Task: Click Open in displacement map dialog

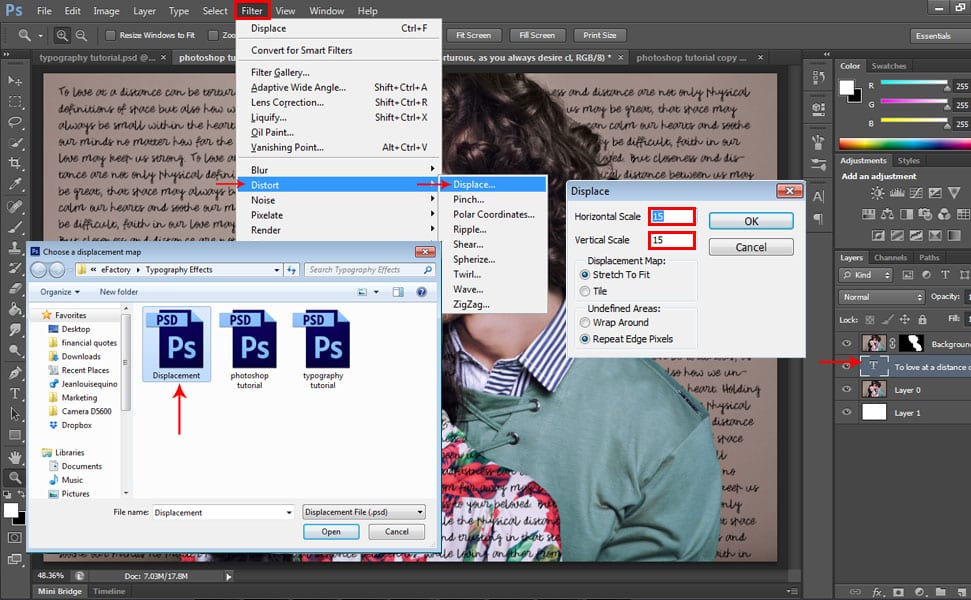Action: pos(331,531)
